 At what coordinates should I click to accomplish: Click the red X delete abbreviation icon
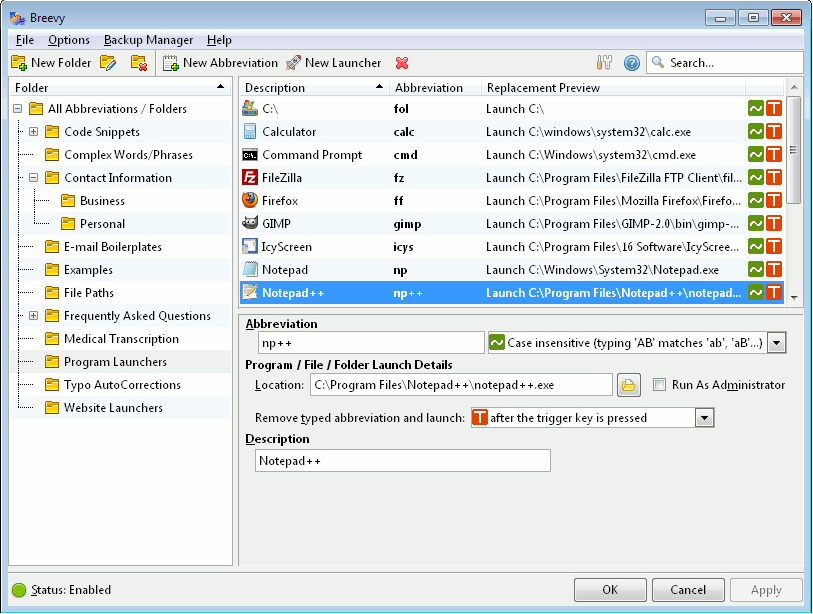(402, 63)
